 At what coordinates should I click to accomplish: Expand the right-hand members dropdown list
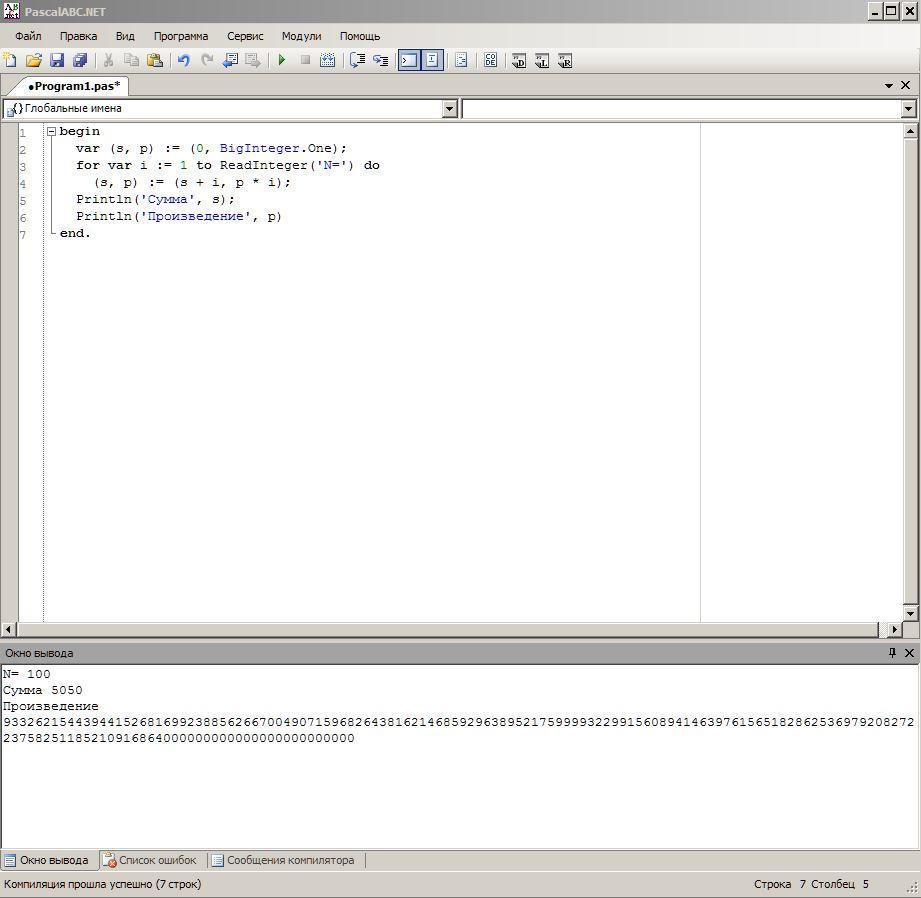tap(908, 109)
